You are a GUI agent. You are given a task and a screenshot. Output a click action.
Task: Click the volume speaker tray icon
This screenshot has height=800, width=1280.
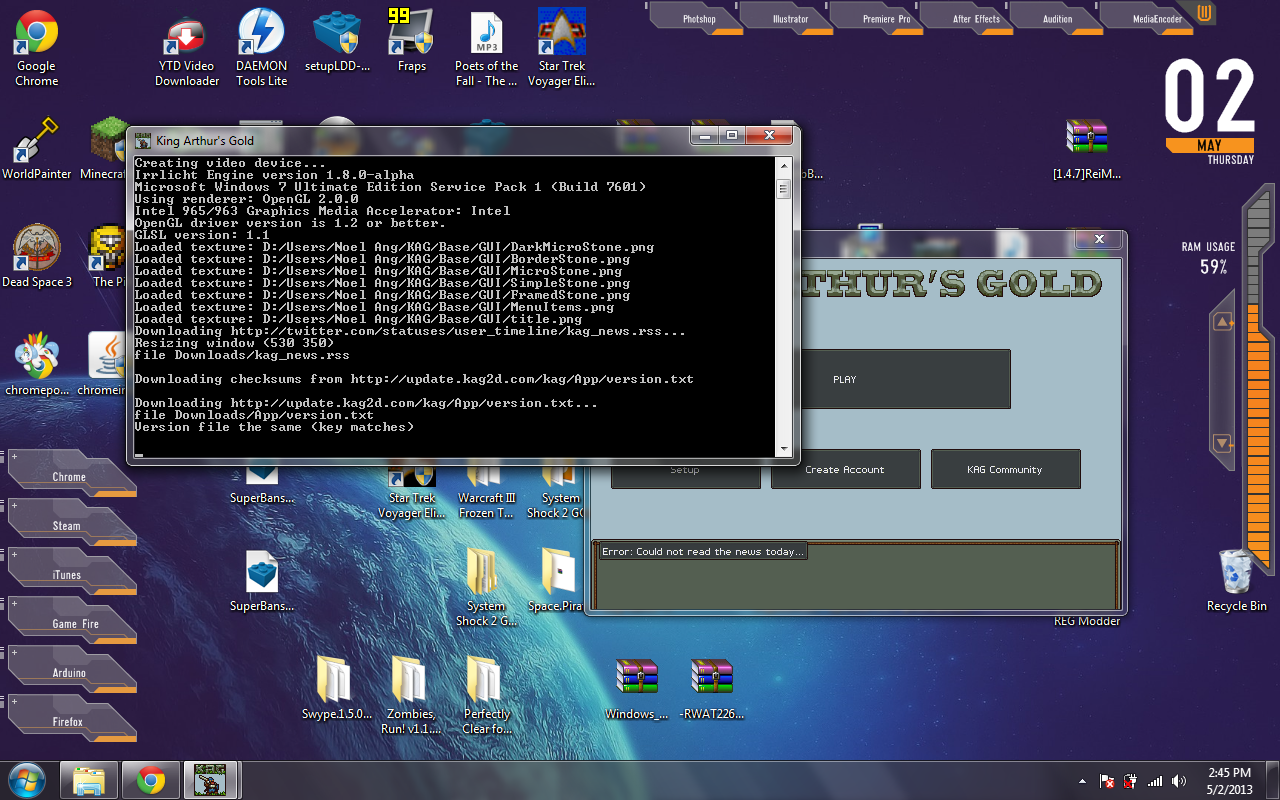point(1179,781)
